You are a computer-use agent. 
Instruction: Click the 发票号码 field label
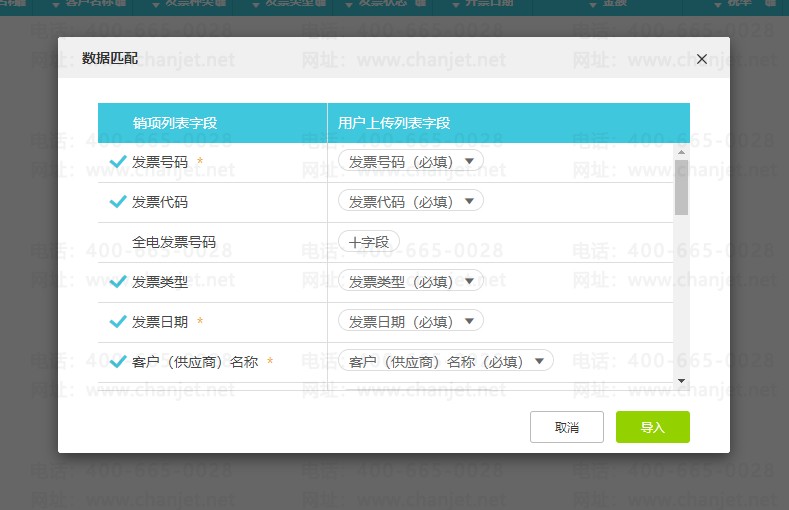(160, 161)
